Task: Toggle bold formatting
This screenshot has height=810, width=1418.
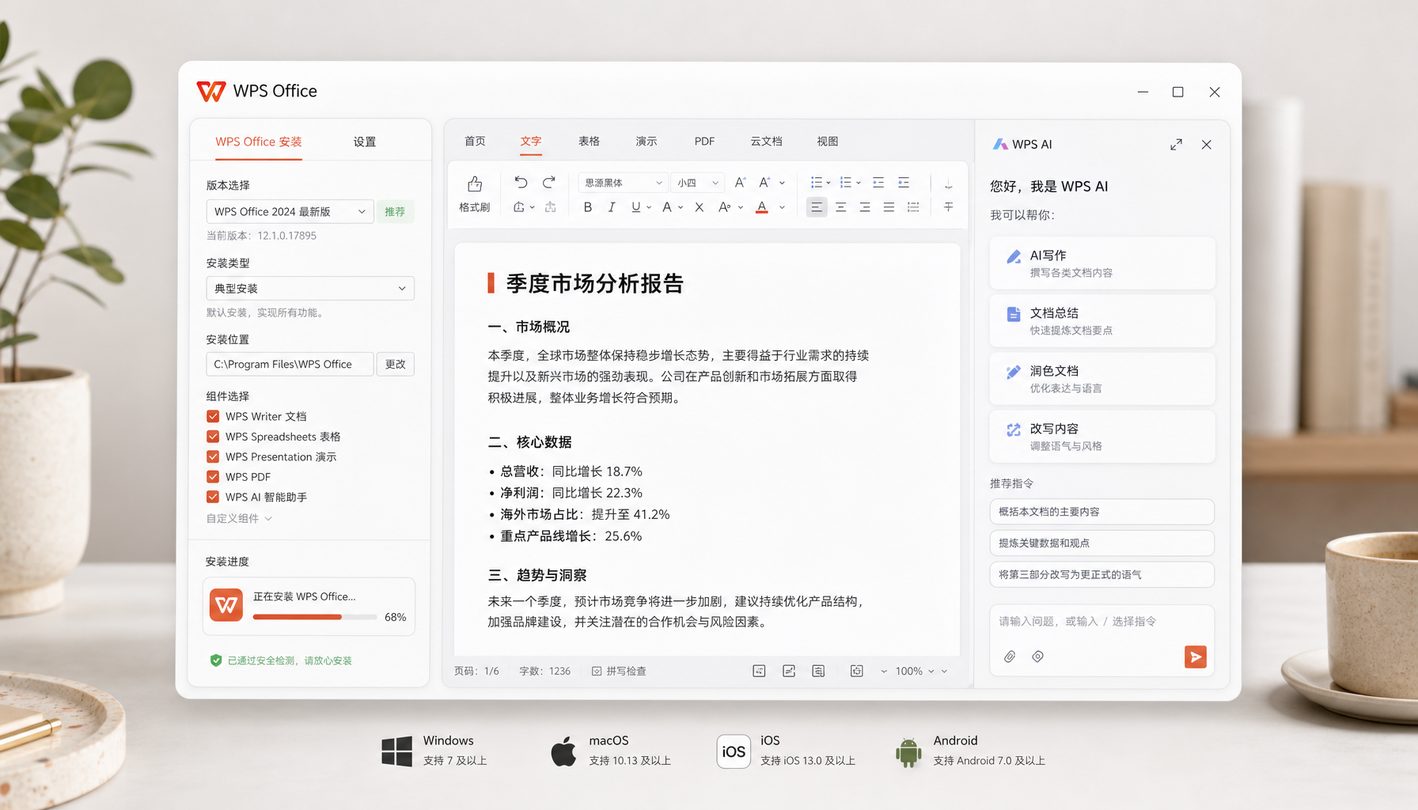Action: click(x=587, y=207)
